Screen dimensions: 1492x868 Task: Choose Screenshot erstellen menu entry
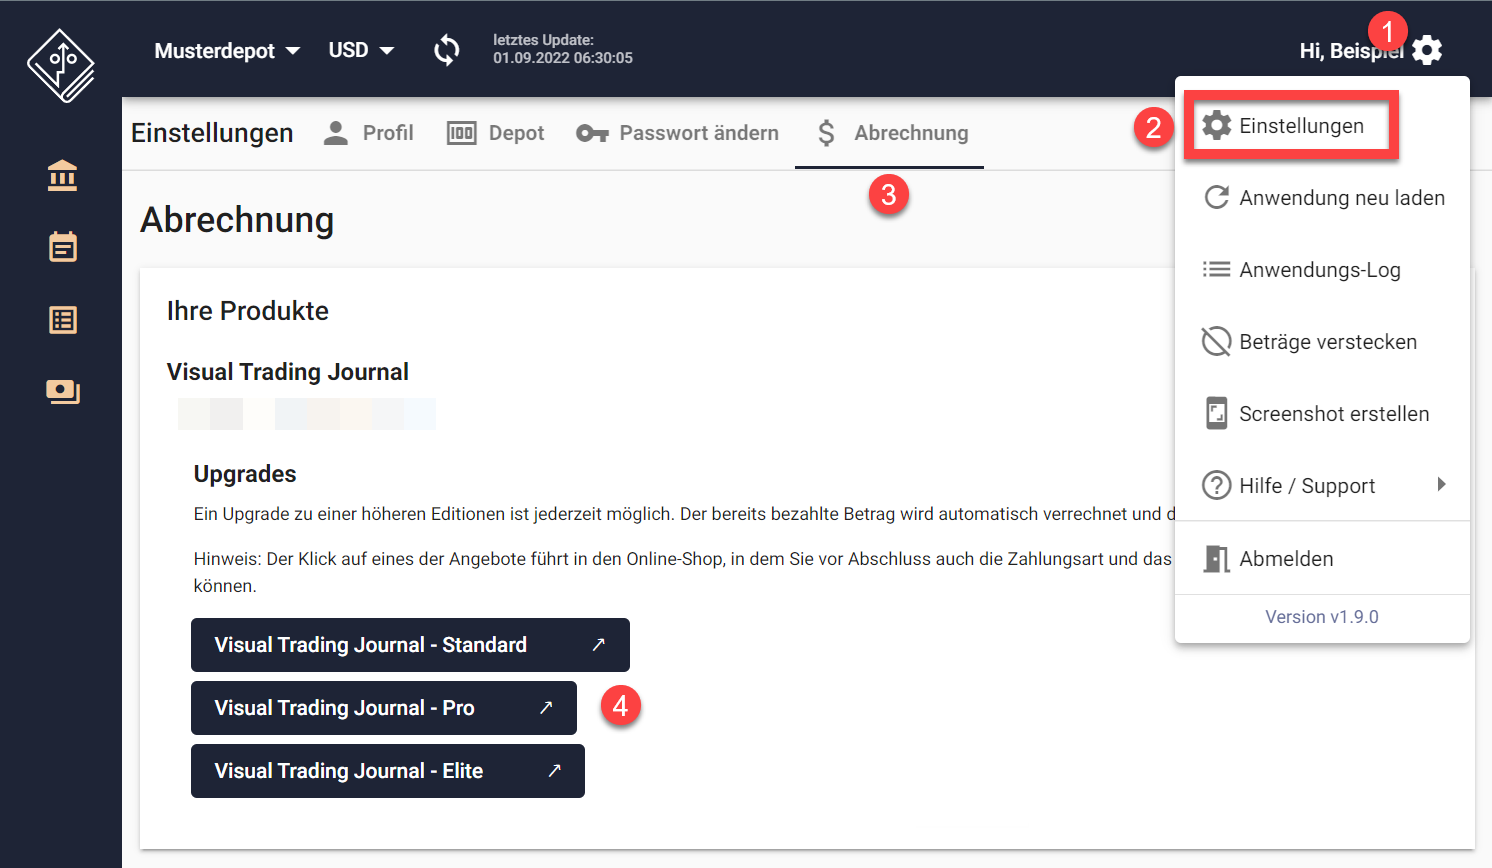click(1322, 414)
